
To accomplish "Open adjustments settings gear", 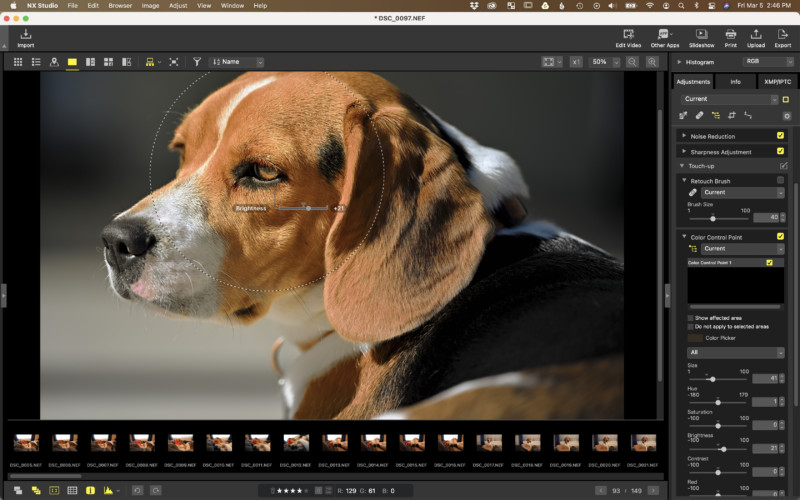I will 787,116.
